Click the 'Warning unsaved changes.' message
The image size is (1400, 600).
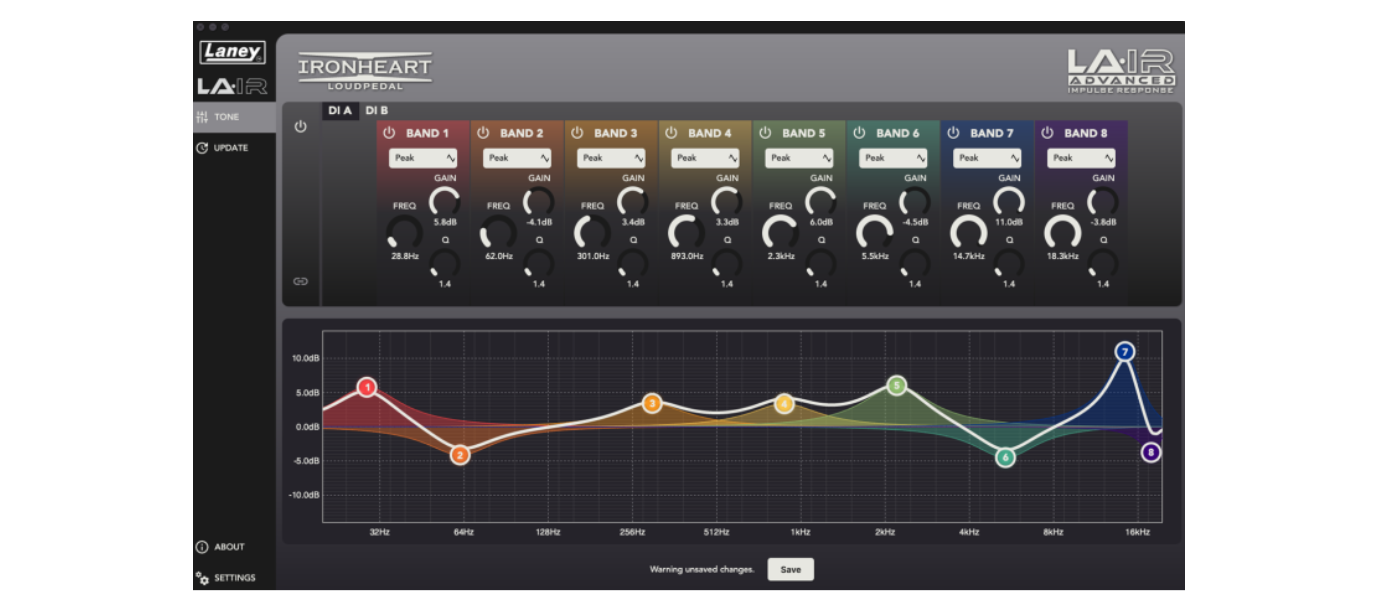point(701,569)
